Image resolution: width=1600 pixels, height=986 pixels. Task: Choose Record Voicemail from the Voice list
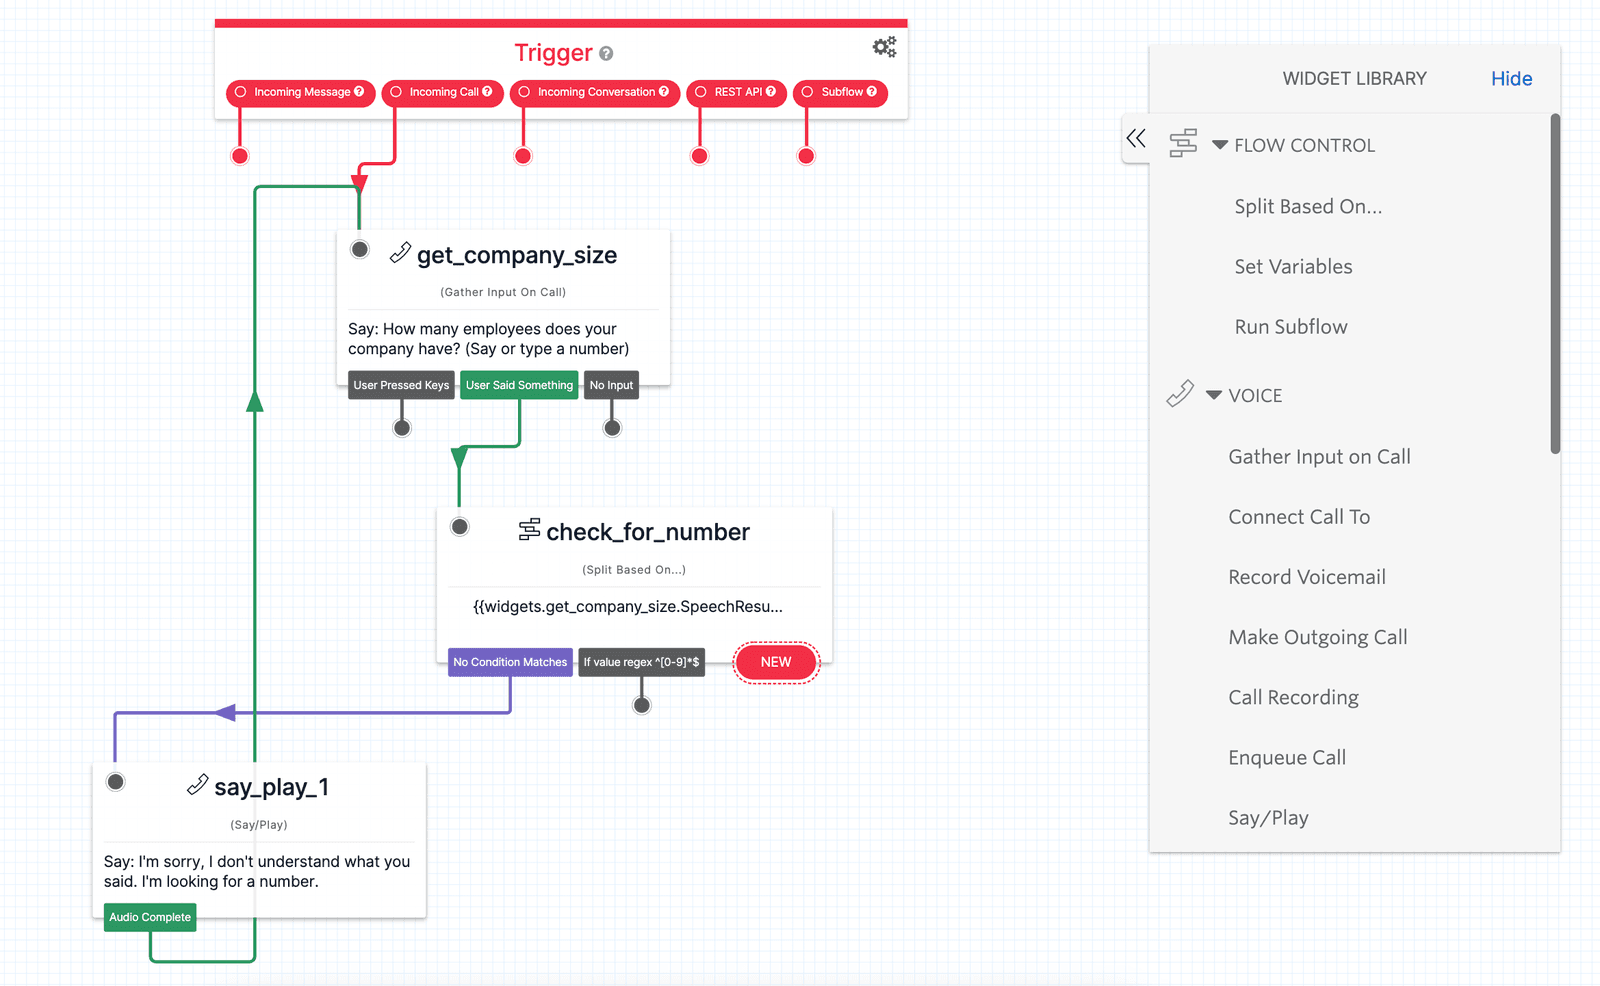[1307, 577]
